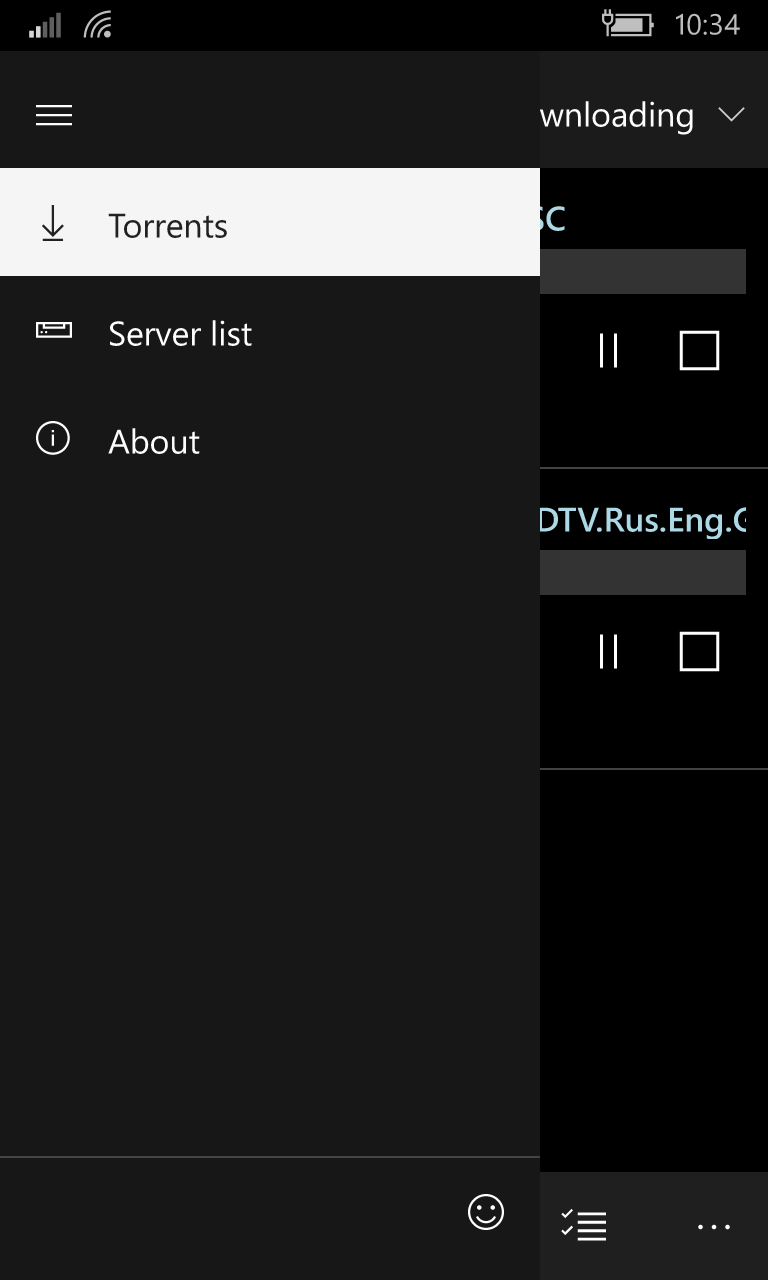The image size is (768, 1280).
Task: Open the multi-select list icon
Action: pos(584,1225)
